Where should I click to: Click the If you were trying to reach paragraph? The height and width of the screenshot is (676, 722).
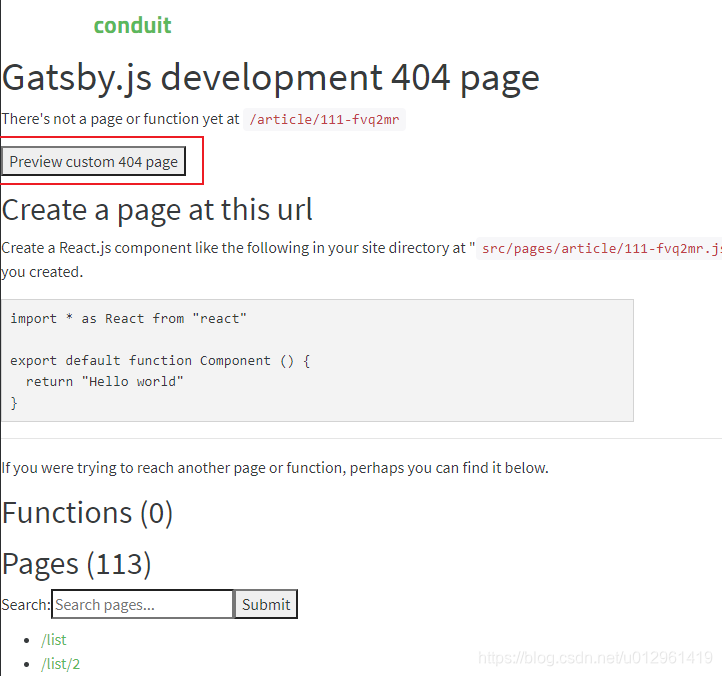coord(275,468)
